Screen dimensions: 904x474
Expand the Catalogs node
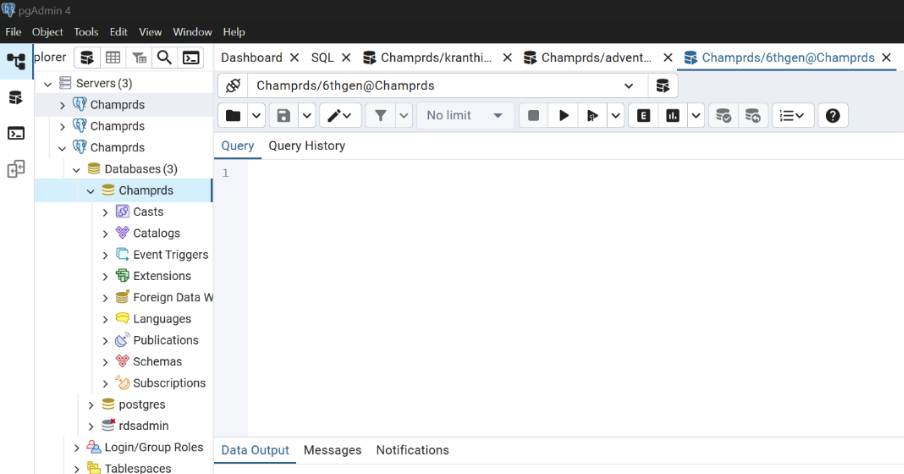pyautogui.click(x=105, y=234)
